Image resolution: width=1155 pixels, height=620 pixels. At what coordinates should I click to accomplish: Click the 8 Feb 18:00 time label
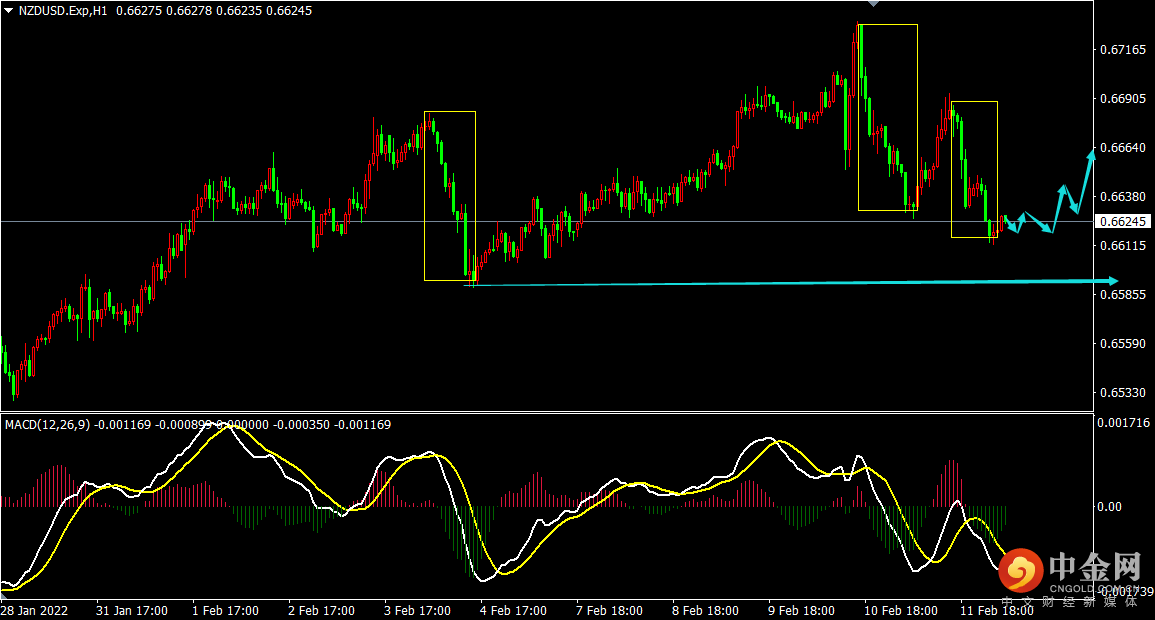coord(705,610)
